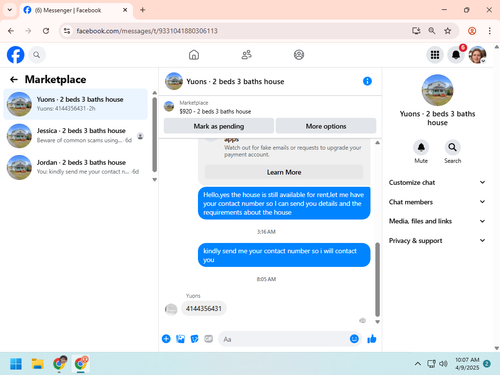This screenshot has width=500, height=375.
Task: Bookmark the page with the star icon
Action: point(448,31)
